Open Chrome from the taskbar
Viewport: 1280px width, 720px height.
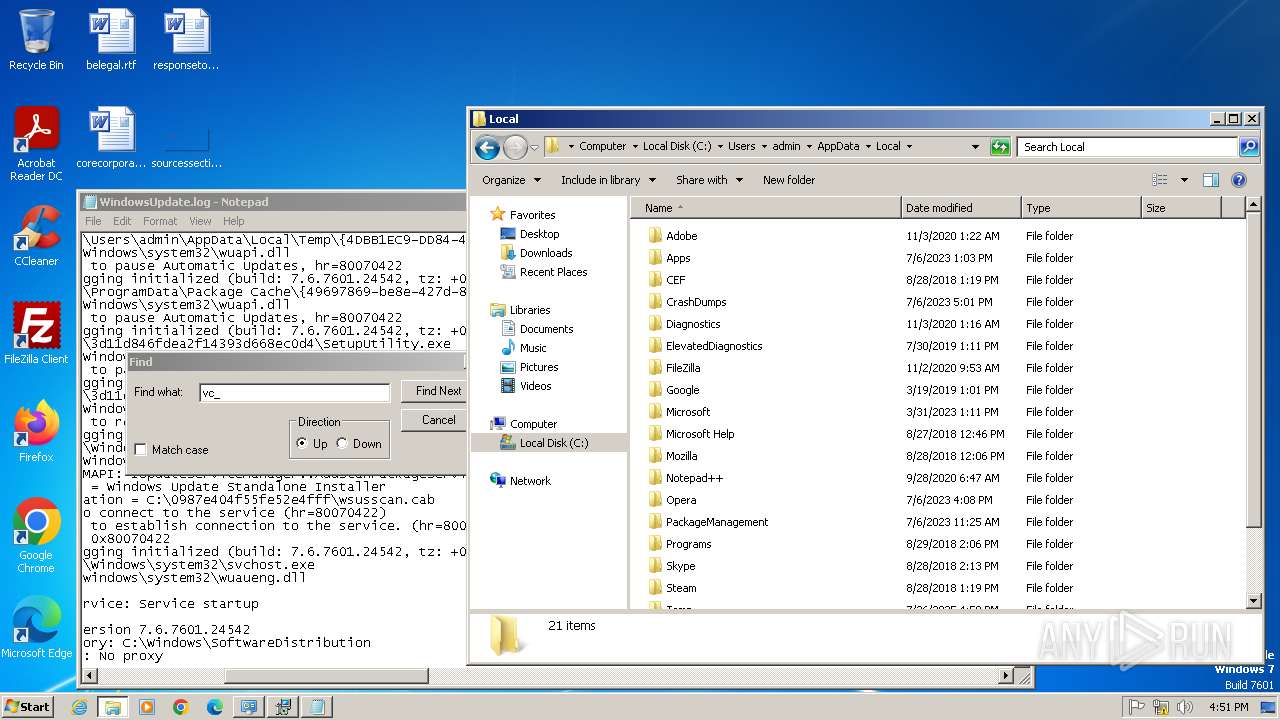(x=181, y=707)
